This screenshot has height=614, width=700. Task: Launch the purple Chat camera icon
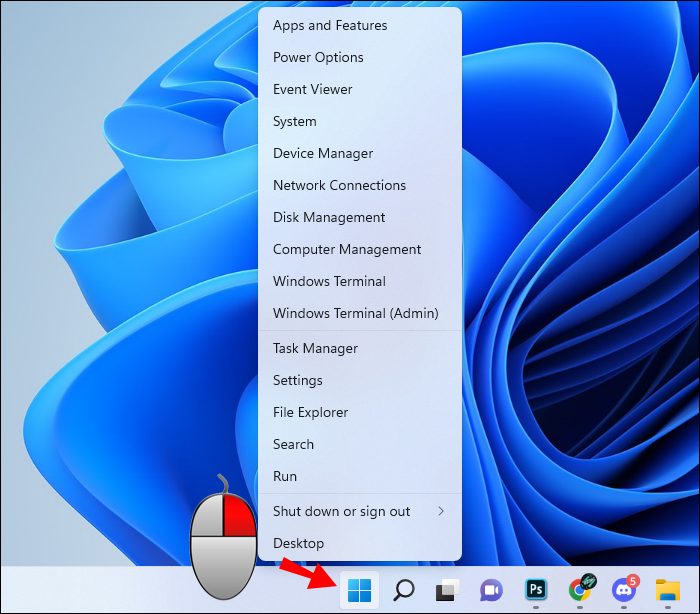pos(491,591)
